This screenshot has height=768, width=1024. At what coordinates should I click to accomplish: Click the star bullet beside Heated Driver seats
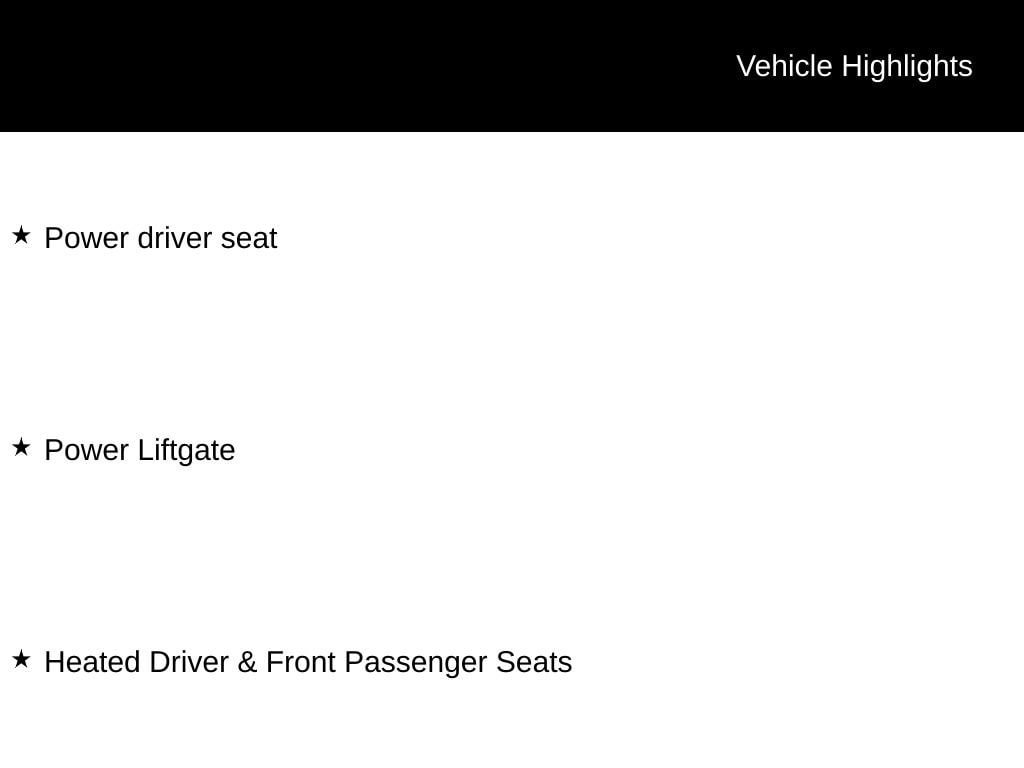pos(21,660)
